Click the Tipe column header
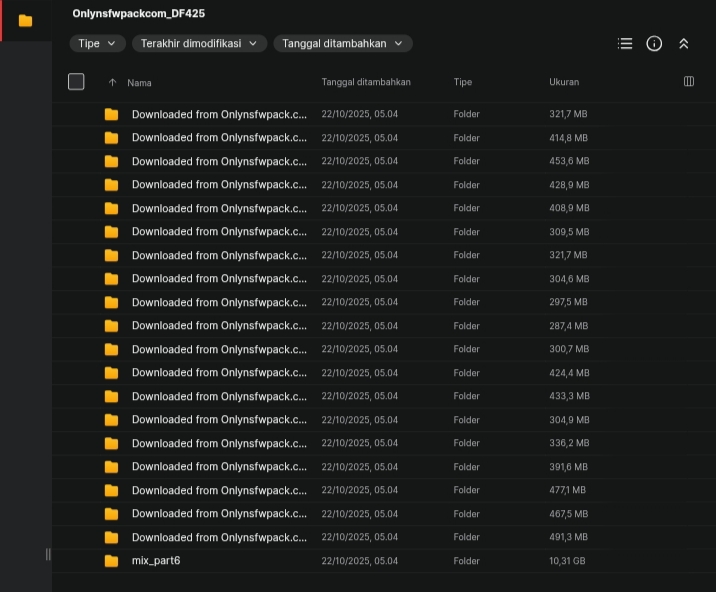Image resolution: width=716 pixels, height=592 pixels. pyautogui.click(x=462, y=82)
